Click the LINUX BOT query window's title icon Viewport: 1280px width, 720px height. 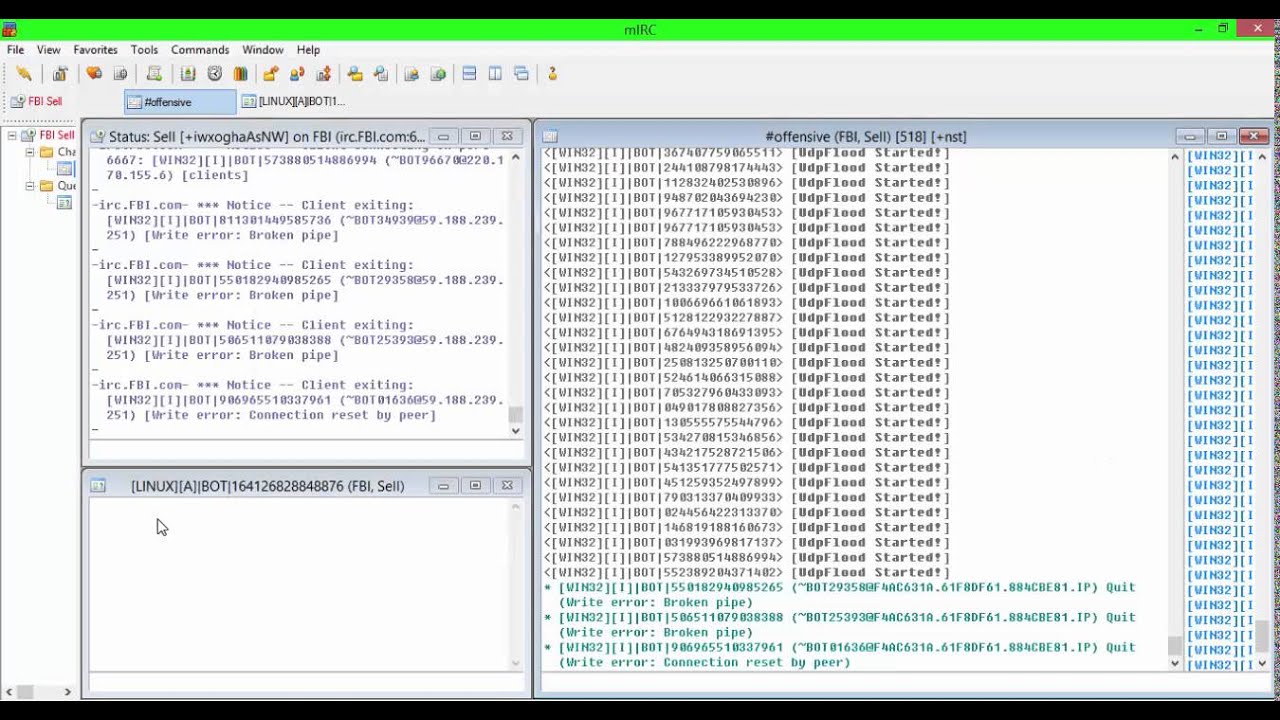98,486
